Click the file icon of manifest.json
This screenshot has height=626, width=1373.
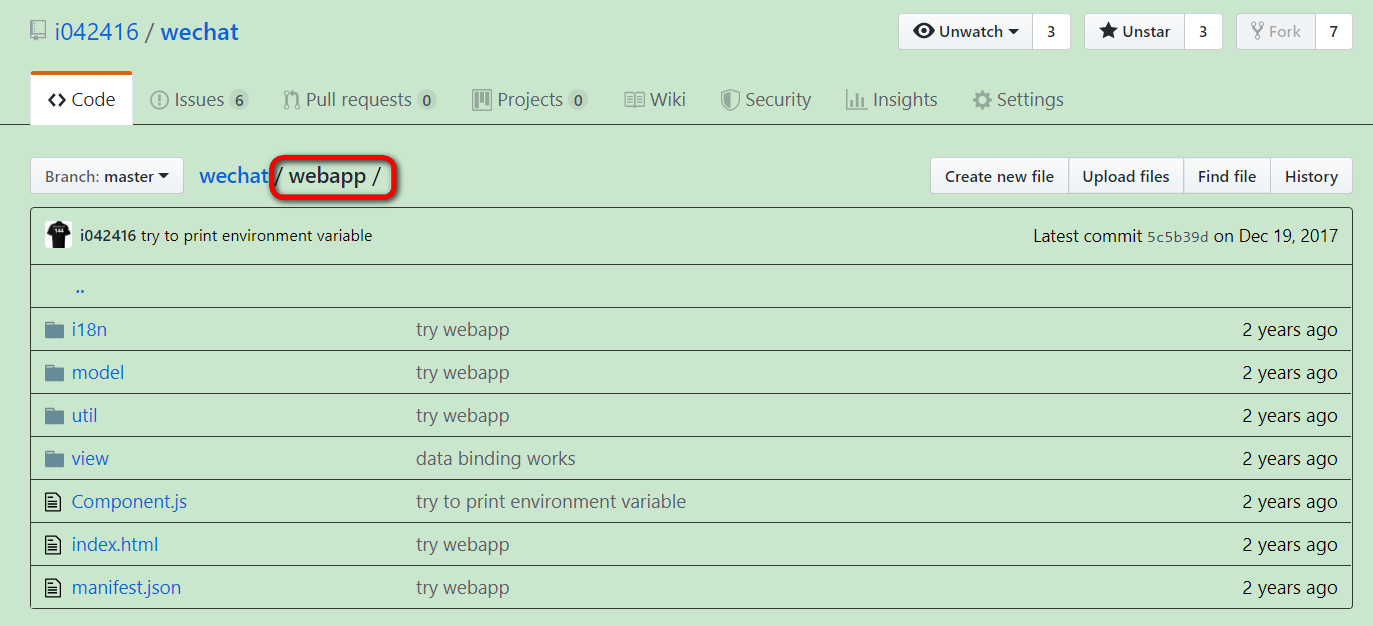click(x=53, y=588)
